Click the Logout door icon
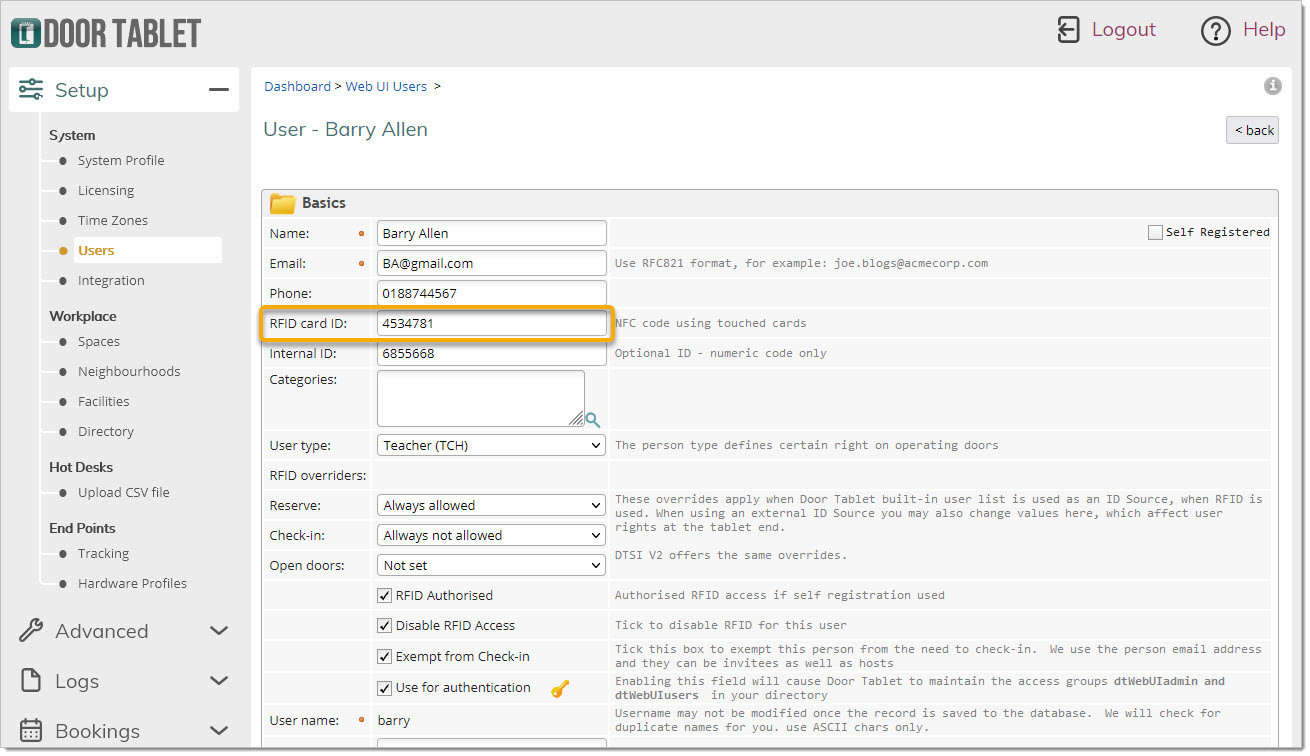Viewport: 1310px width, 756px height. click(1068, 30)
